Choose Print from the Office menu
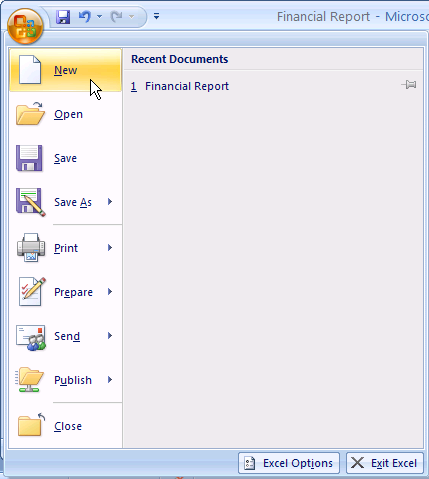 pyautogui.click(x=65, y=248)
